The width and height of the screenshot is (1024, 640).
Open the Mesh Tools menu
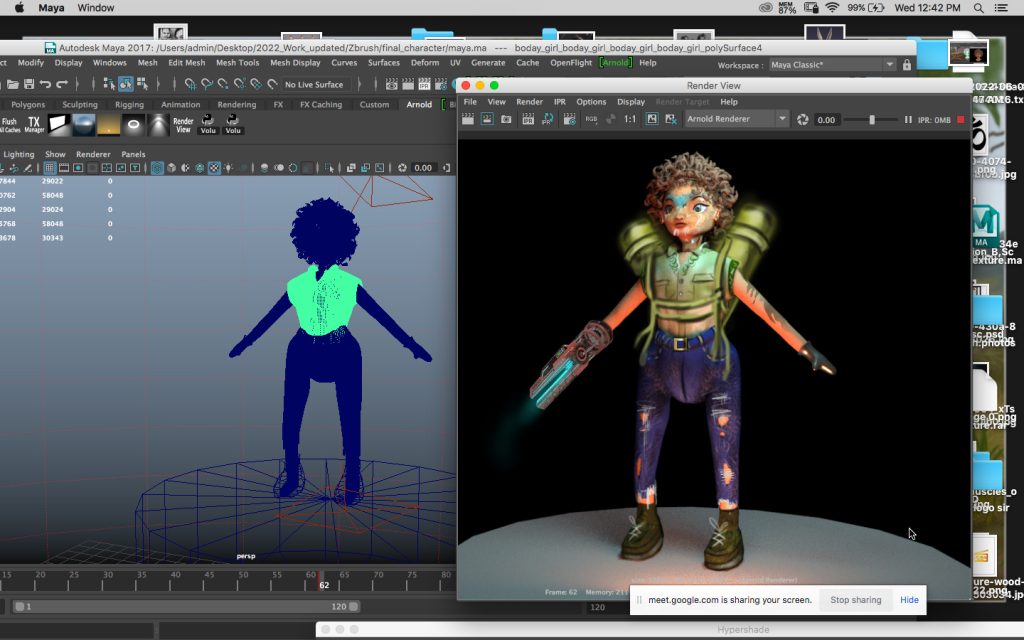click(x=238, y=63)
